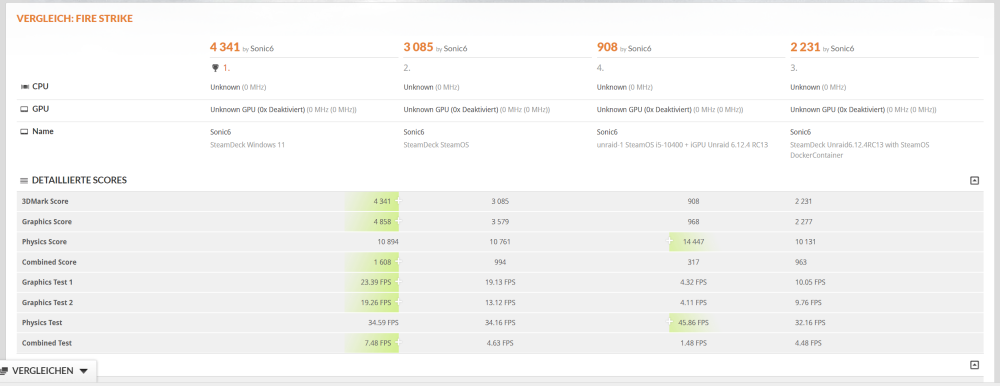
Task: Click the CPU chip icon
Action: coord(24,87)
